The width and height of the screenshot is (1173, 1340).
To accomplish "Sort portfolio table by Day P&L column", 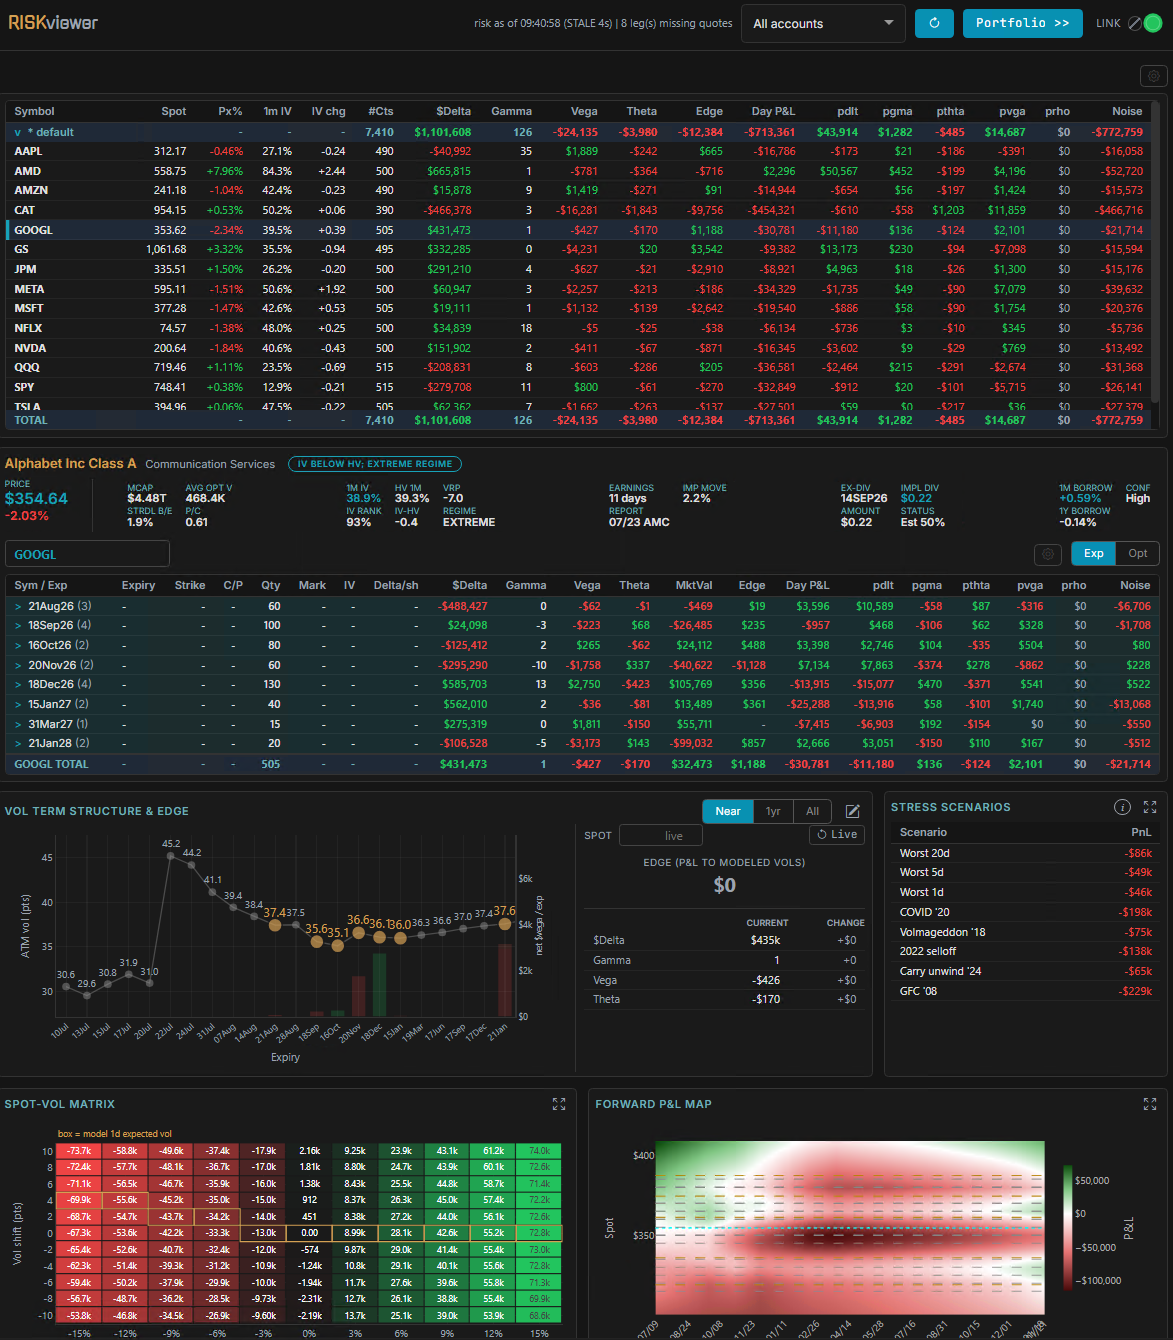I will (773, 111).
